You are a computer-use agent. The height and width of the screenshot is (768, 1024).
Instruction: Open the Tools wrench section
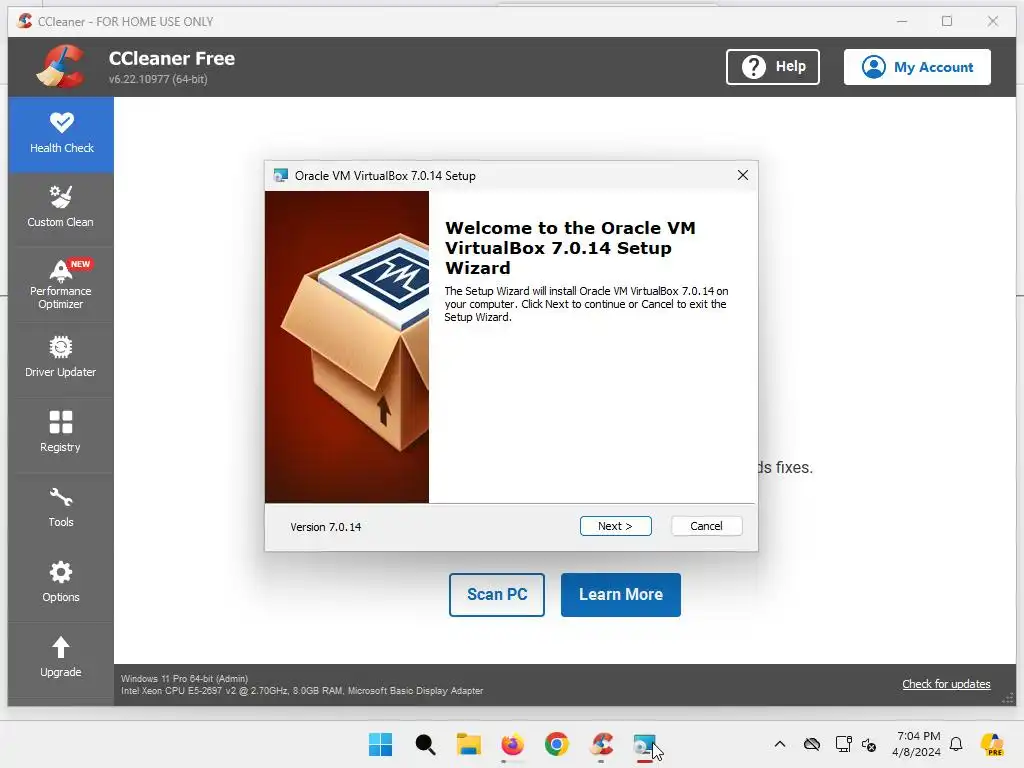61,507
